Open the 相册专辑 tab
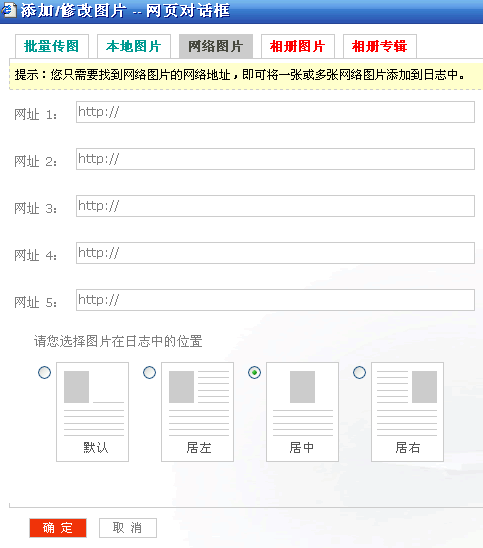Screen dimensions: 483x548 point(380,46)
